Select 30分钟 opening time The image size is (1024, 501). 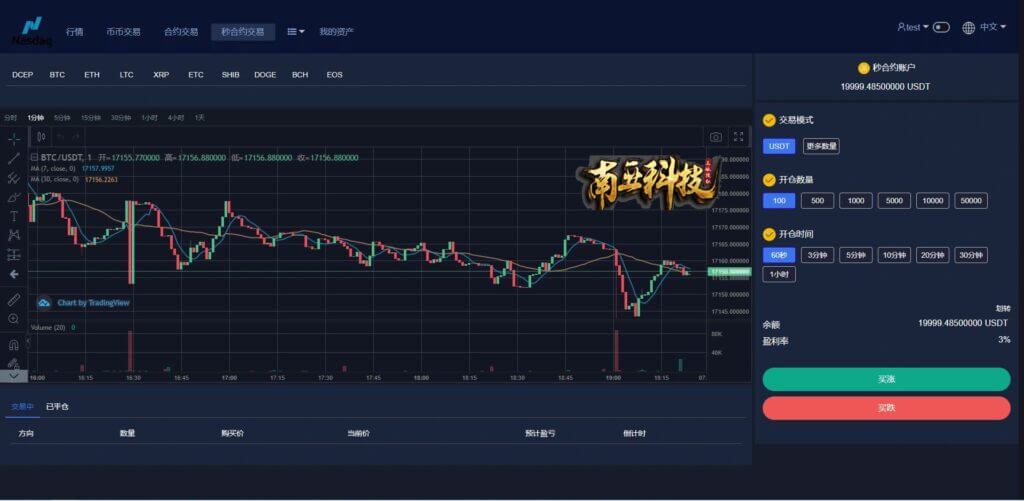pos(971,255)
